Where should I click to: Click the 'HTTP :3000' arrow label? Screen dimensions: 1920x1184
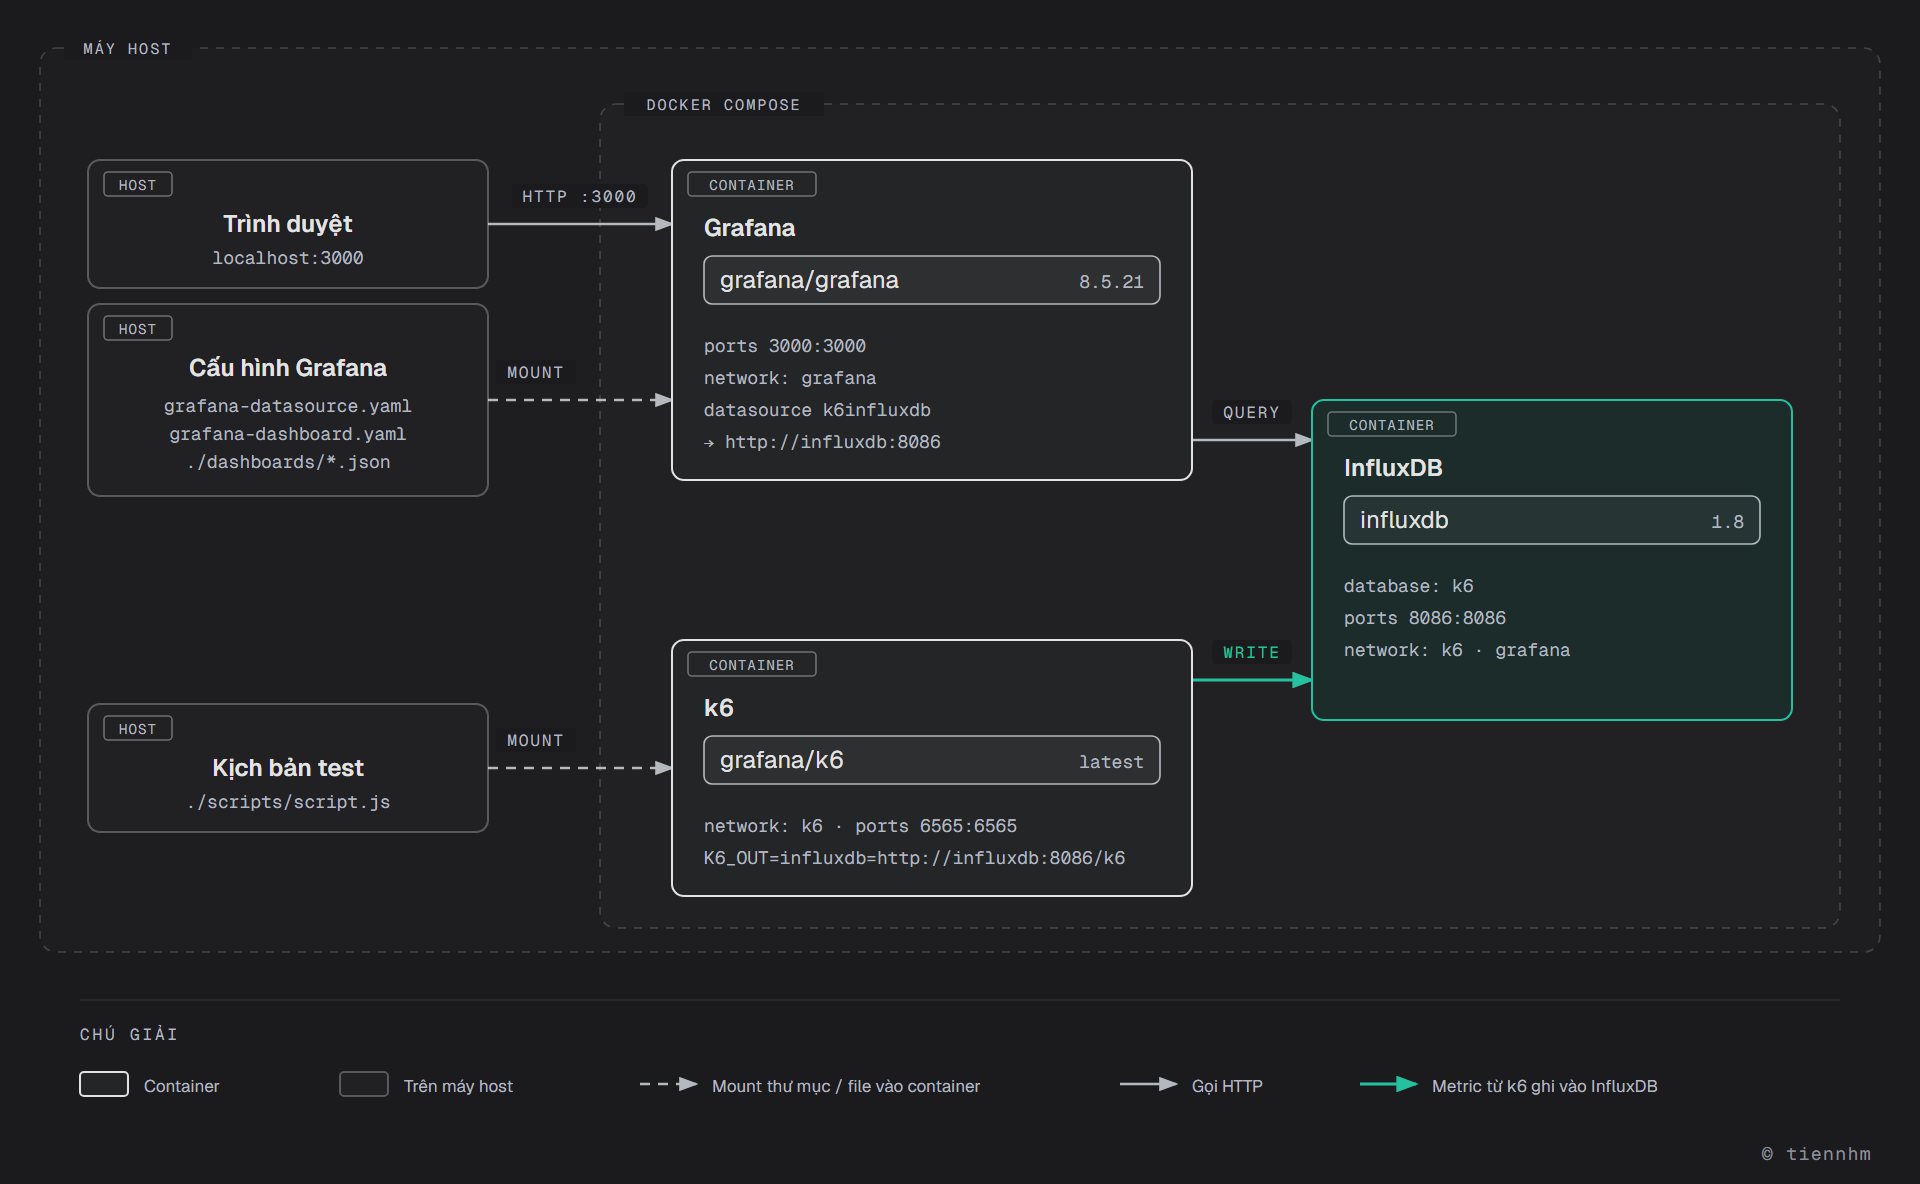579,197
